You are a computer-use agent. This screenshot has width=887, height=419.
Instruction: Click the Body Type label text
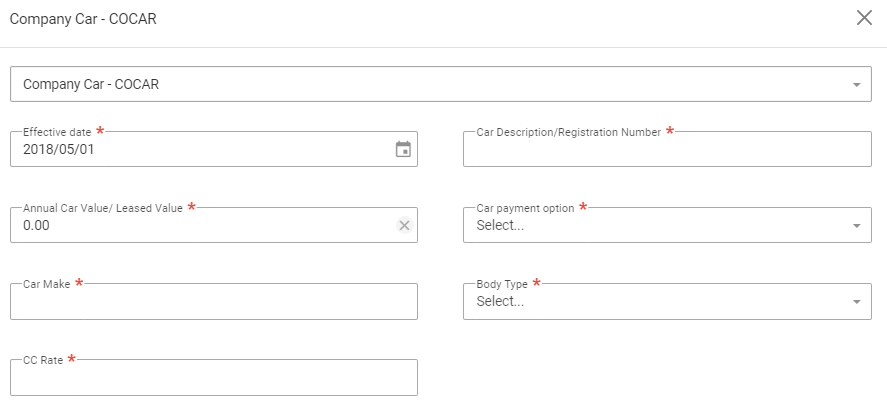click(x=501, y=284)
